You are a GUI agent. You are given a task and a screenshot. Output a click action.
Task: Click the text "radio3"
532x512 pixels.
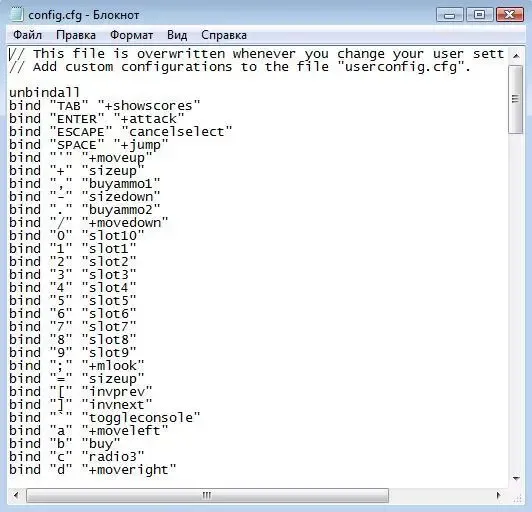(x=113, y=457)
